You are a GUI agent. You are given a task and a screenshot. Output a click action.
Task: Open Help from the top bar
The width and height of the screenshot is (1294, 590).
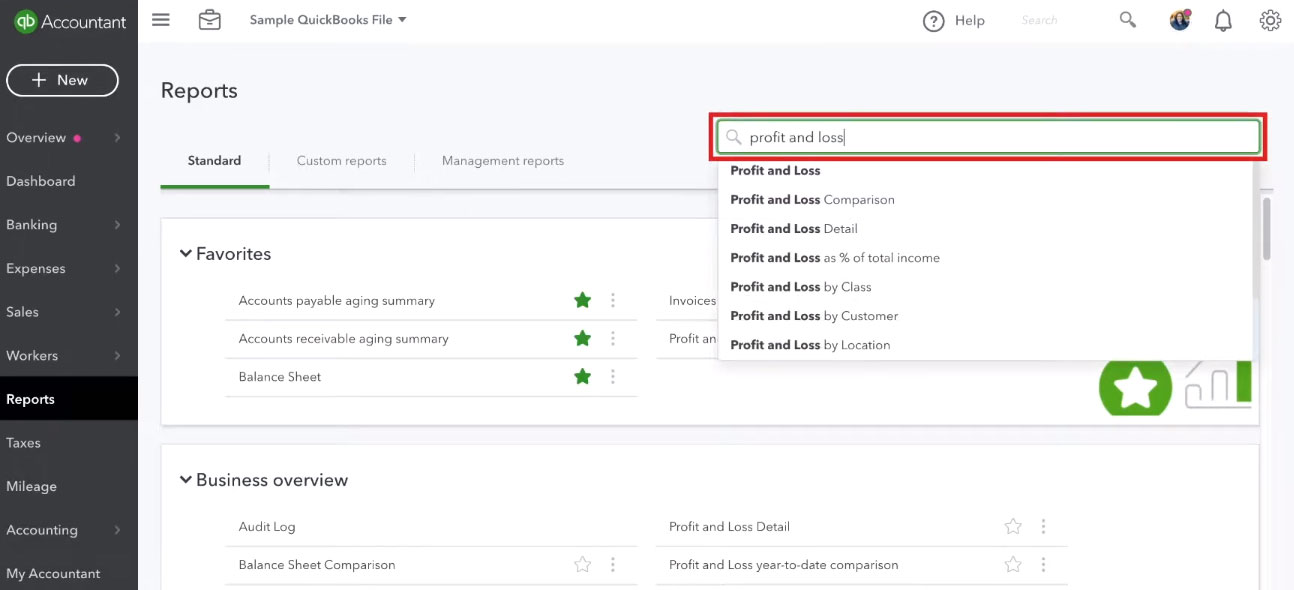[954, 21]
